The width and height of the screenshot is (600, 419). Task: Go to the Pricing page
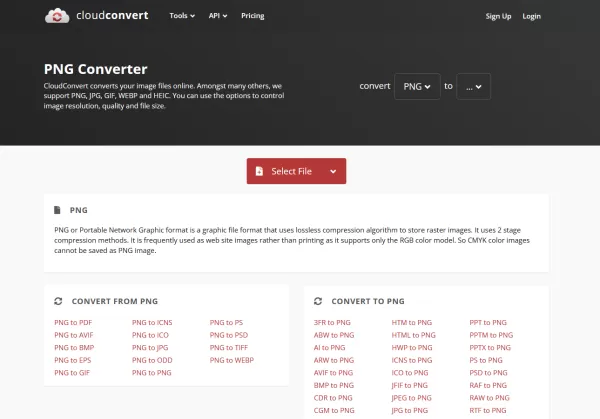coord(253,16)
